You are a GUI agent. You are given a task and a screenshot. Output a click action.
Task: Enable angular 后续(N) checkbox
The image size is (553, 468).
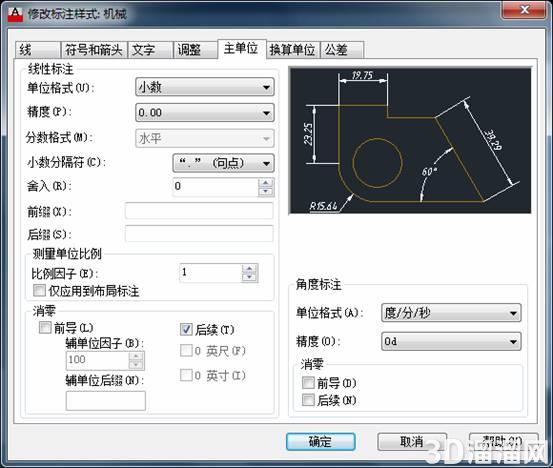pos(309,400)
